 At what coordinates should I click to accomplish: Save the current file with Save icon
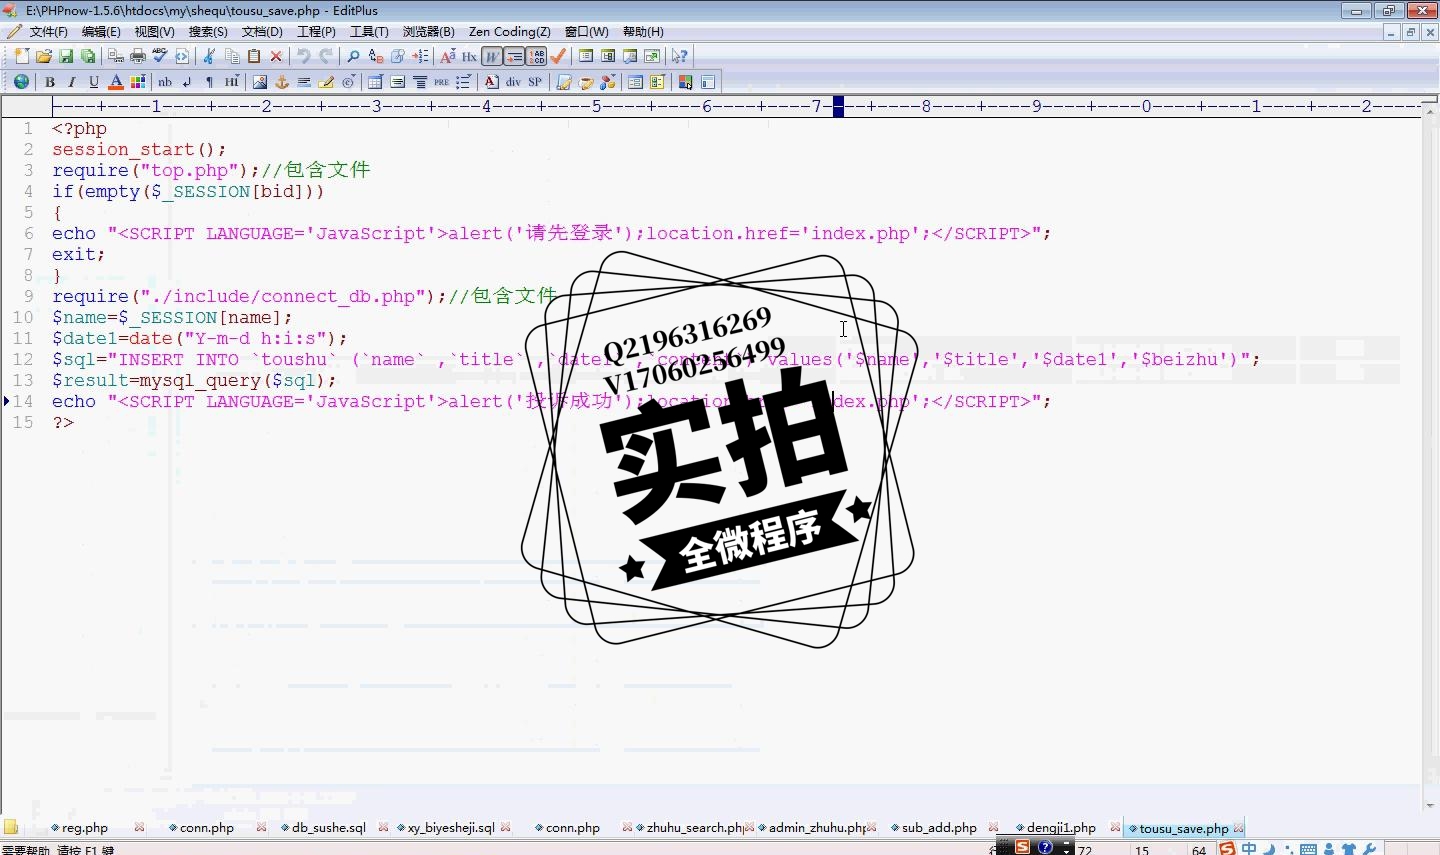point(66,56)
